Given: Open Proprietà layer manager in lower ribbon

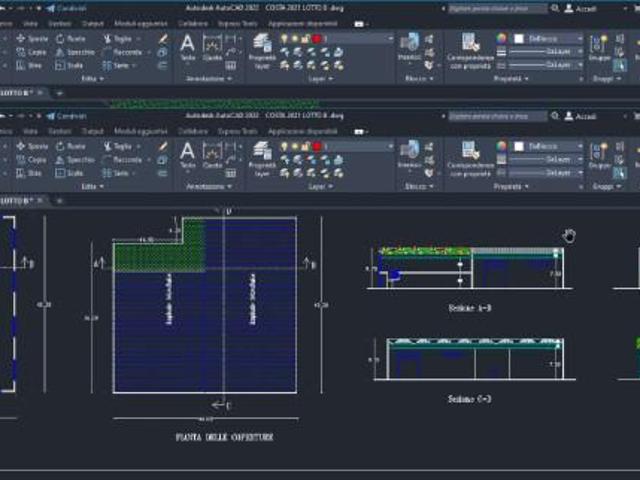Looking at the screenshot, I should tap(262, 160).
